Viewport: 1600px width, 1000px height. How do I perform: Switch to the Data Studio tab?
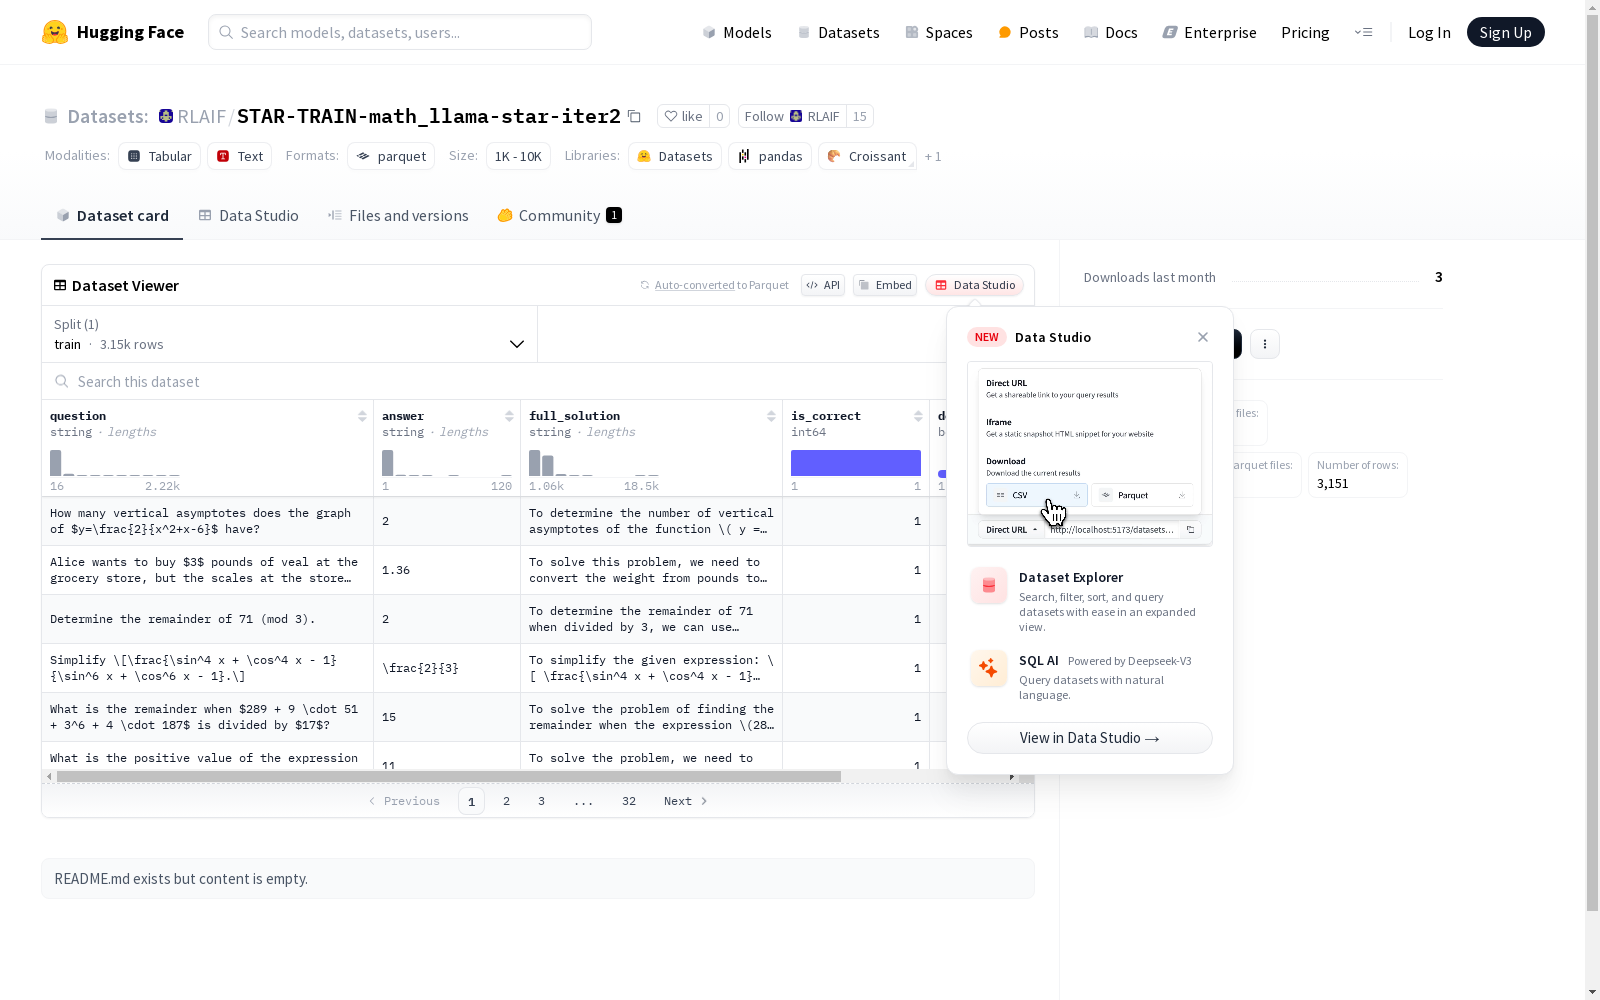point(248,215)
